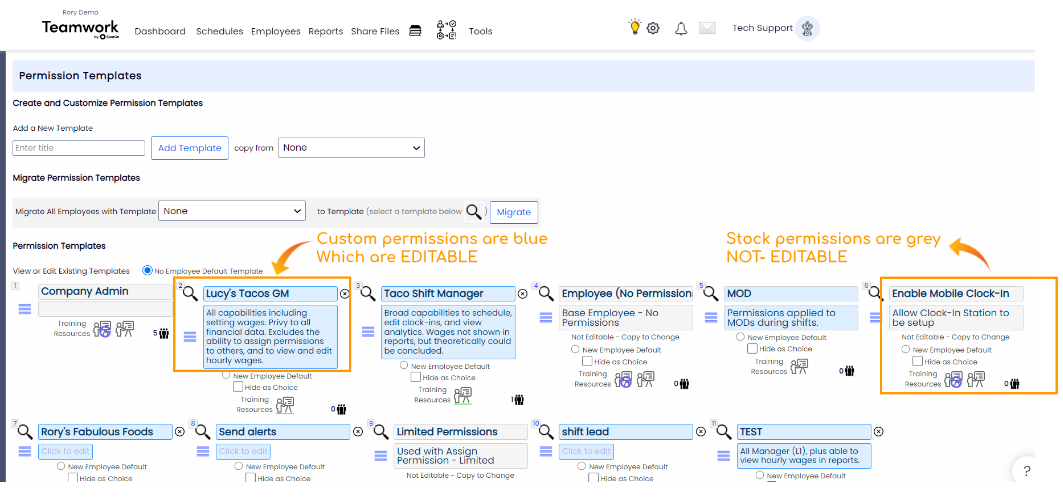Click the Teamwork logo
Screen dimensions: 1063x501
click(80, 28)
